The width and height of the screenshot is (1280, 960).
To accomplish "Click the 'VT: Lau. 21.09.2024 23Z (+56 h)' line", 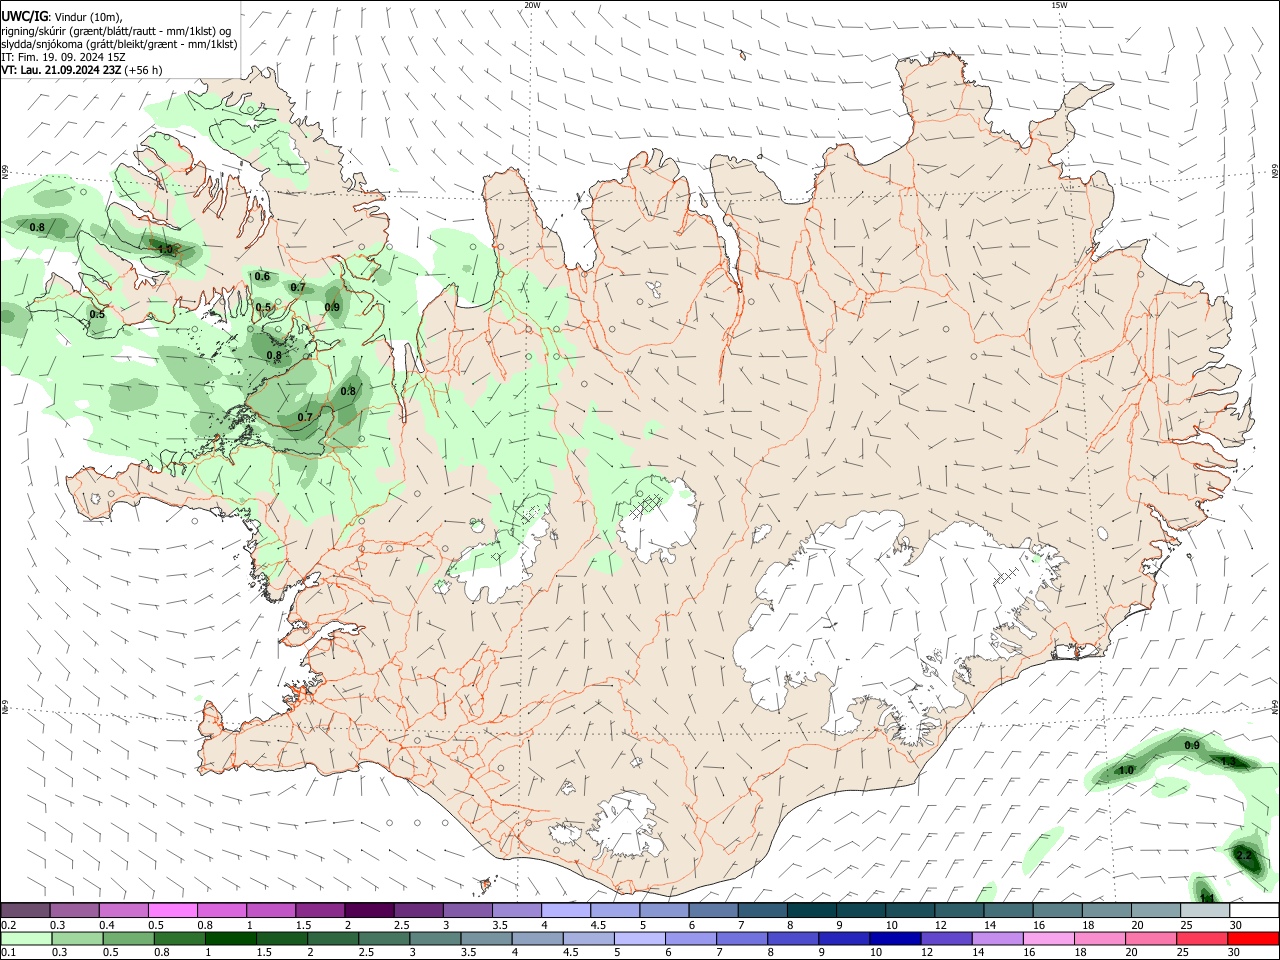I will coord(81,70).
